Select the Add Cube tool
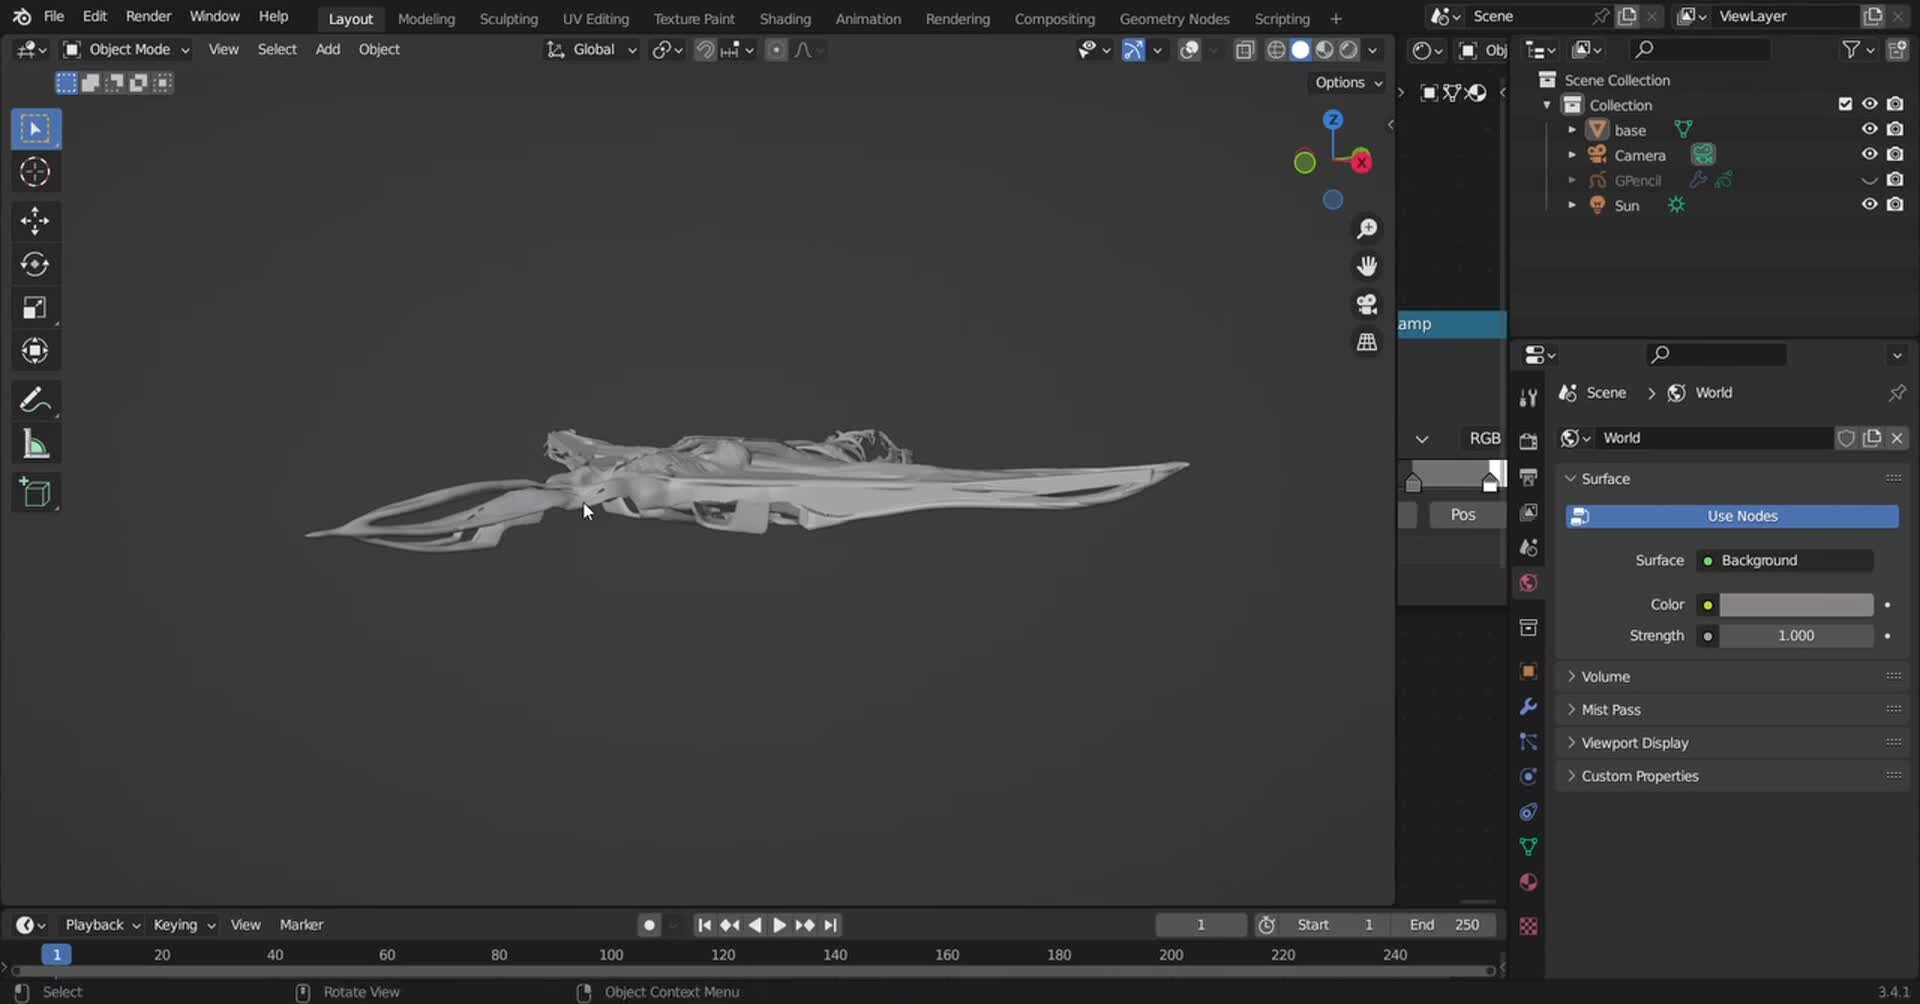The height and width of the screenshot is (1004, 1920). point(35,492)
